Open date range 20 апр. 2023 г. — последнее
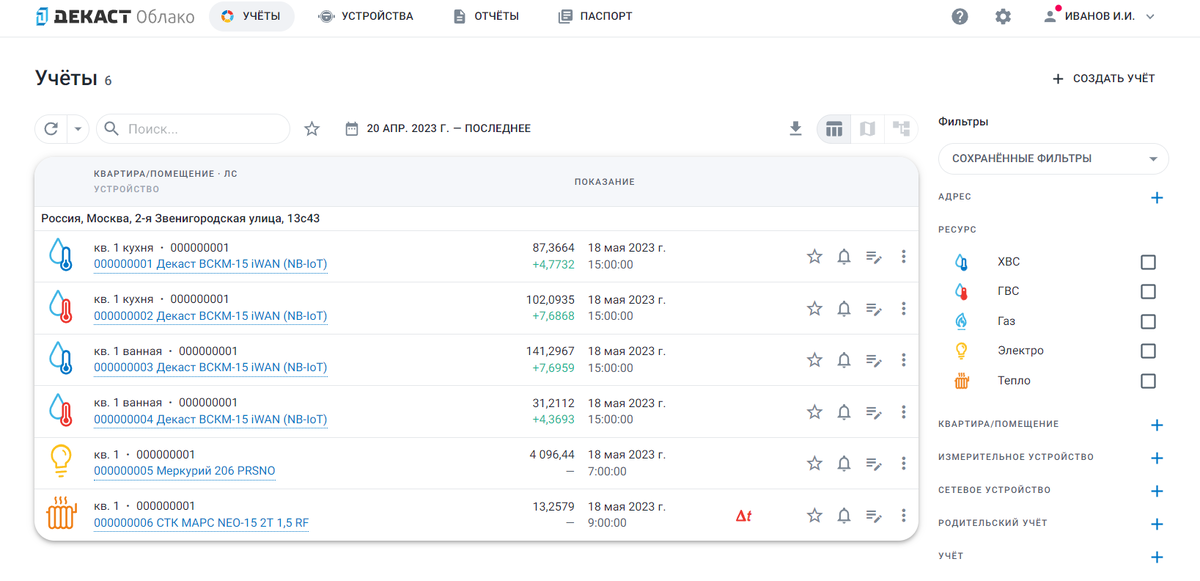This screenshot has height=581, width=1200. click(x=438, y=129)
